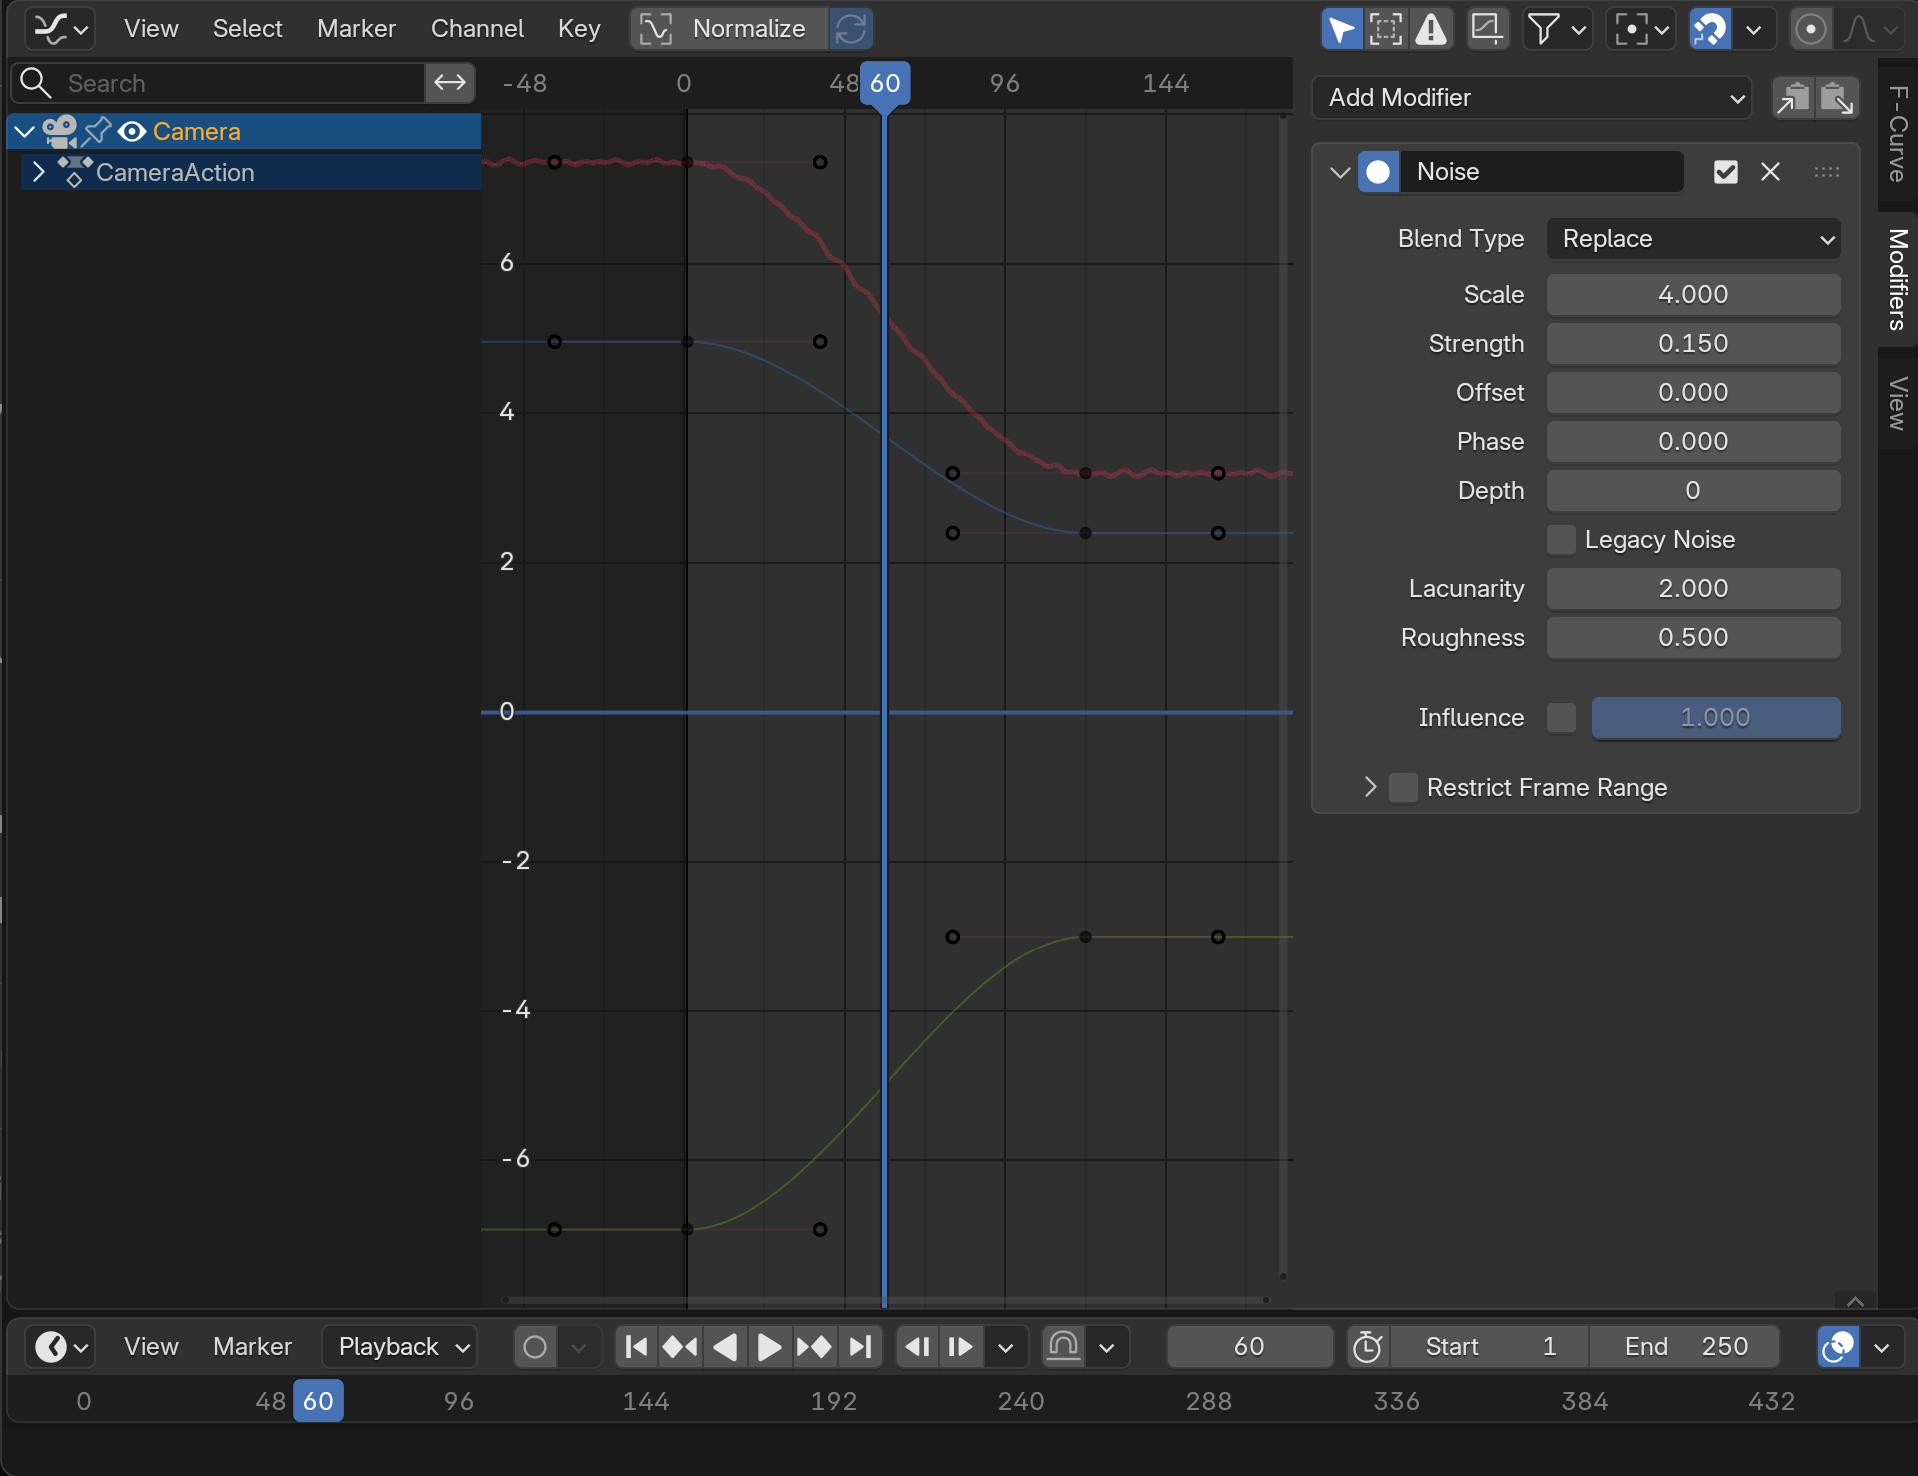
Task: Click the Noise modifier type icon
Action: pyautogui.click(x=1378, y=172)
